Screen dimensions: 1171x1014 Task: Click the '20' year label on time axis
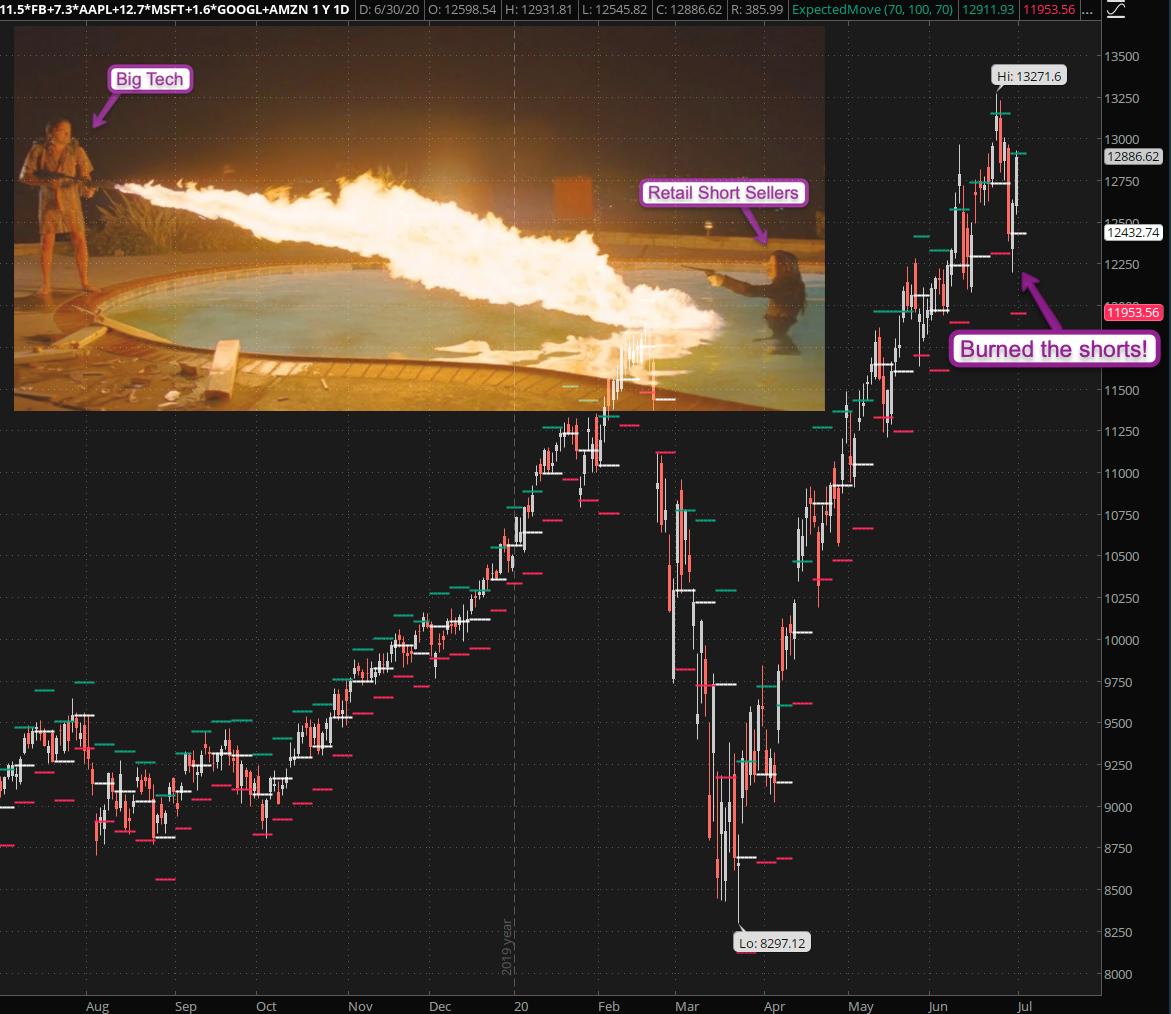pos(521,1007)
